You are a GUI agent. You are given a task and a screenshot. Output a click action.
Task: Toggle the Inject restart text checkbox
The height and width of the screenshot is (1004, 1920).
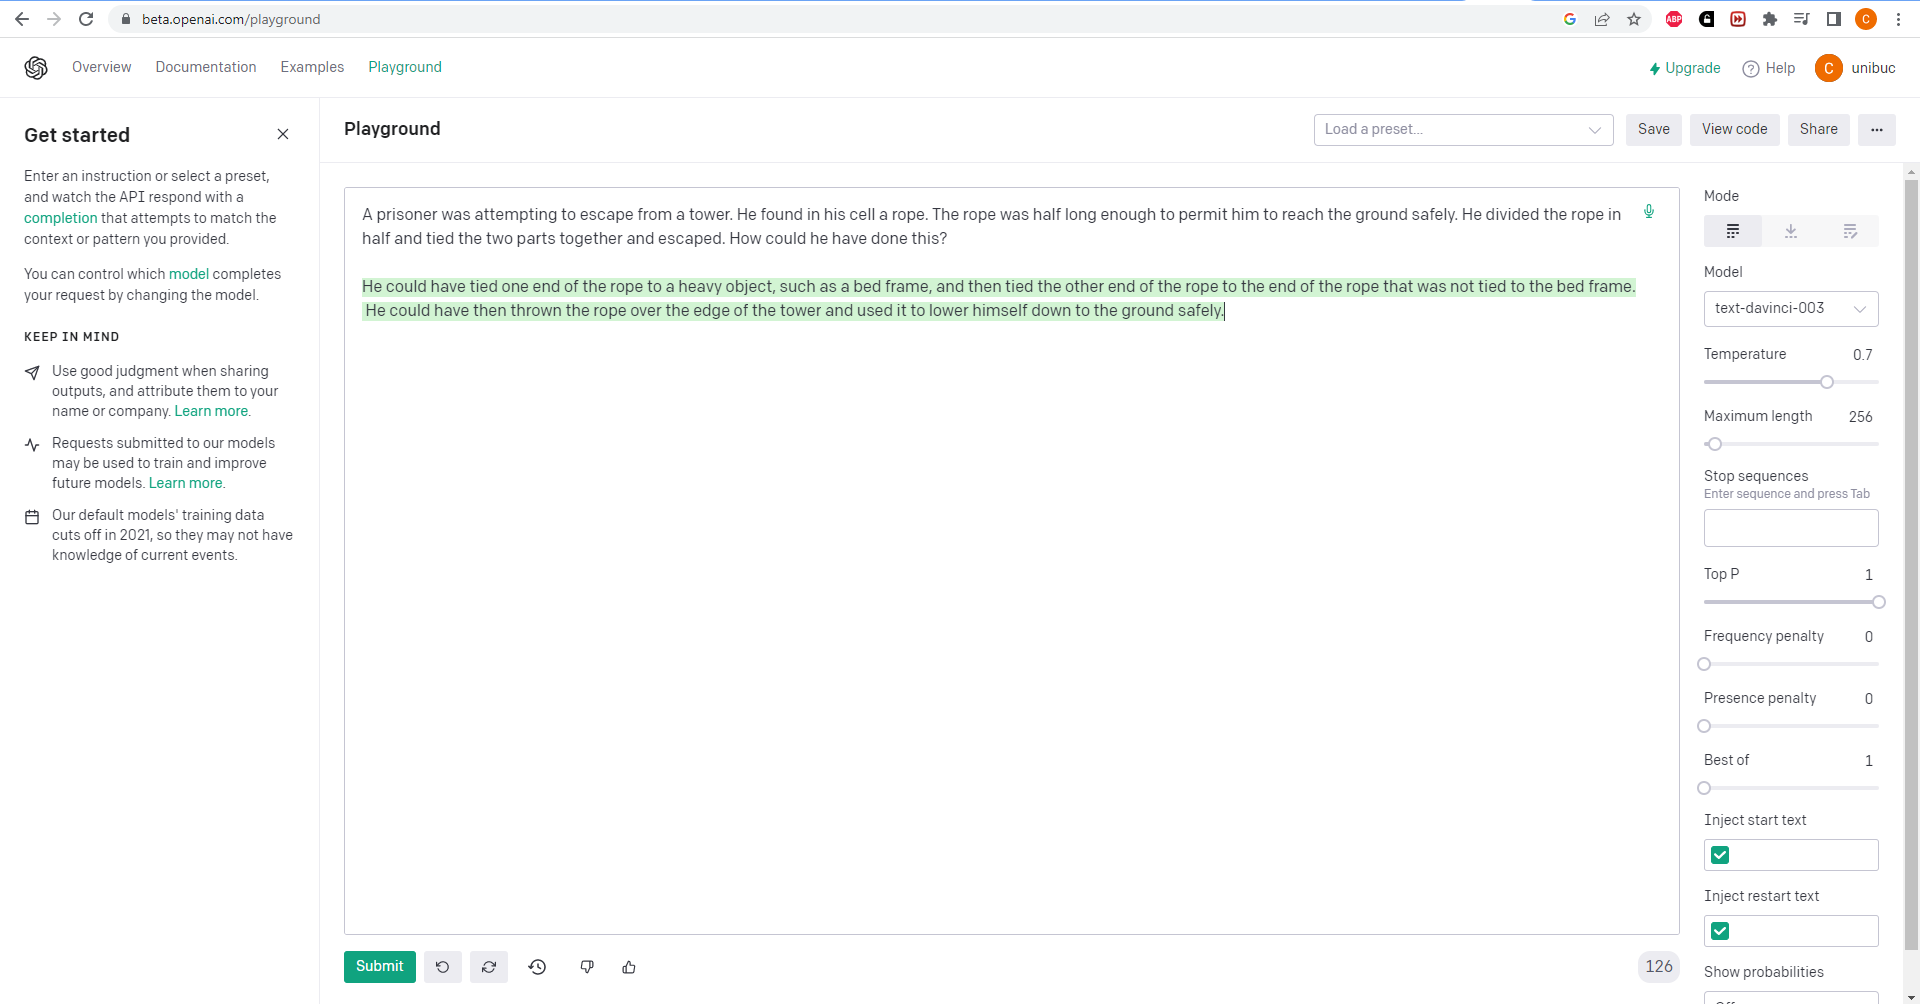pyautogui.click(x=1720, y=931)
